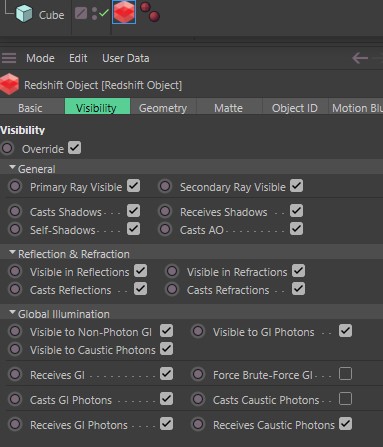This screenshot has height=447, width=383.
Task: Turn off Self-Shadows
Action: pos(133,229)
